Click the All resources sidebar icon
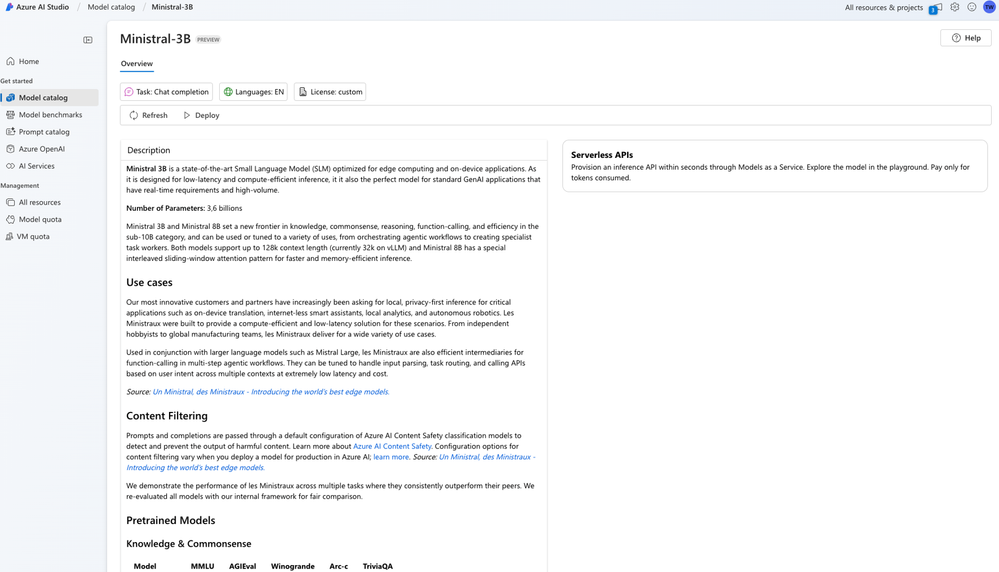 click(10, 203)
